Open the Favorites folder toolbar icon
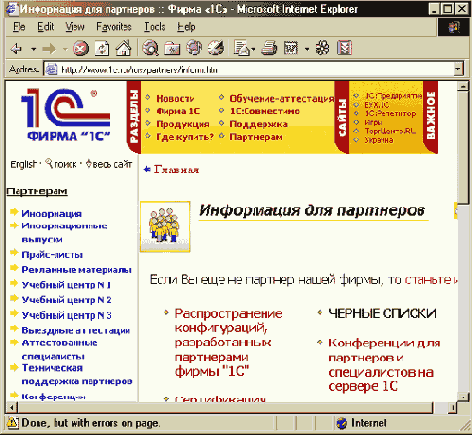The height and width of the screenshot is (435, 472). tap(172, 49)
